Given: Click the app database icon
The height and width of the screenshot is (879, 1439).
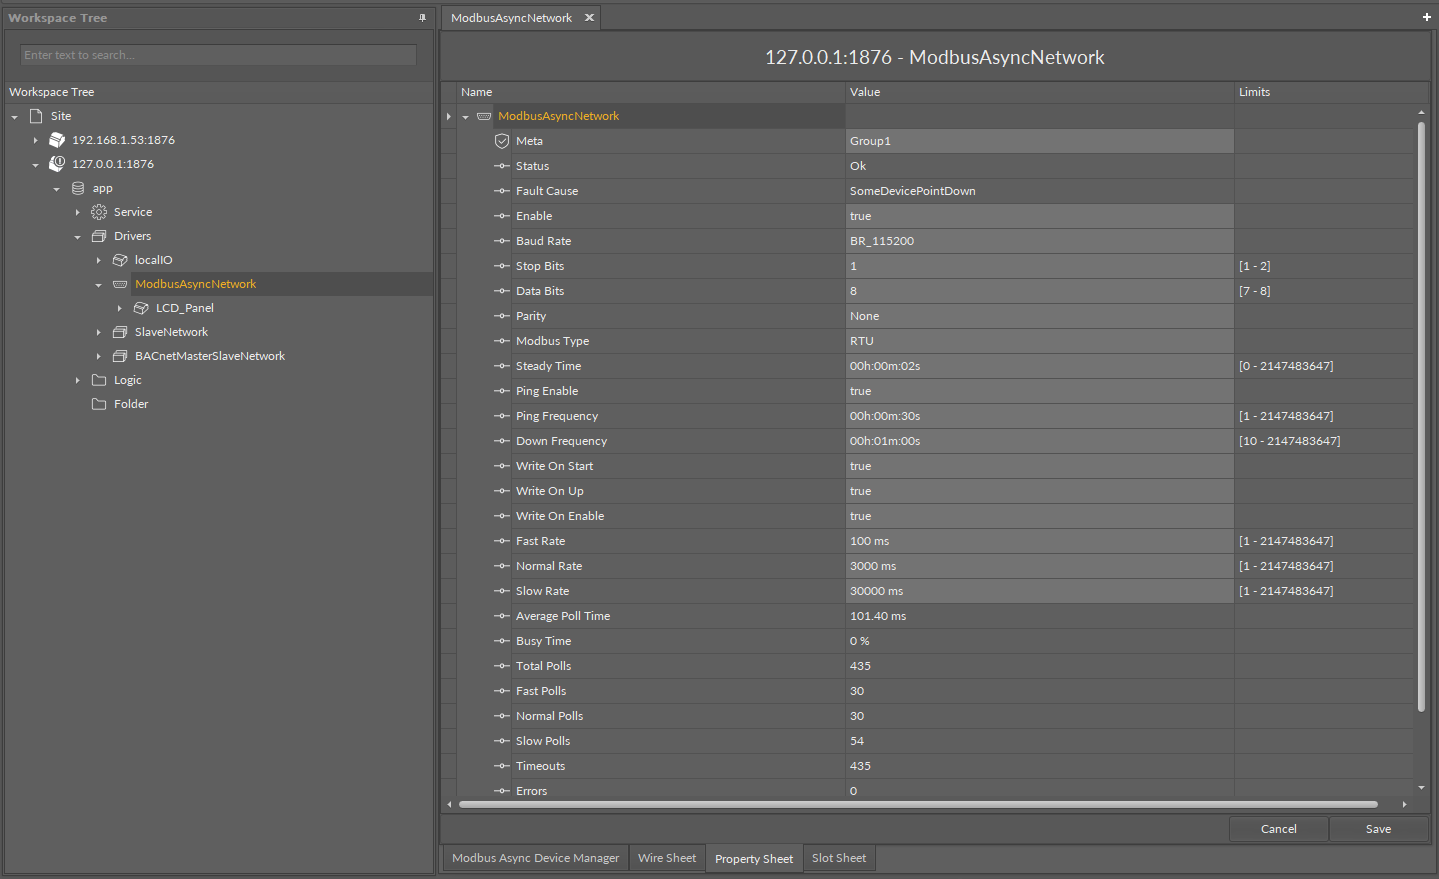Looking at the screenshot, I should tap(78, 188).
